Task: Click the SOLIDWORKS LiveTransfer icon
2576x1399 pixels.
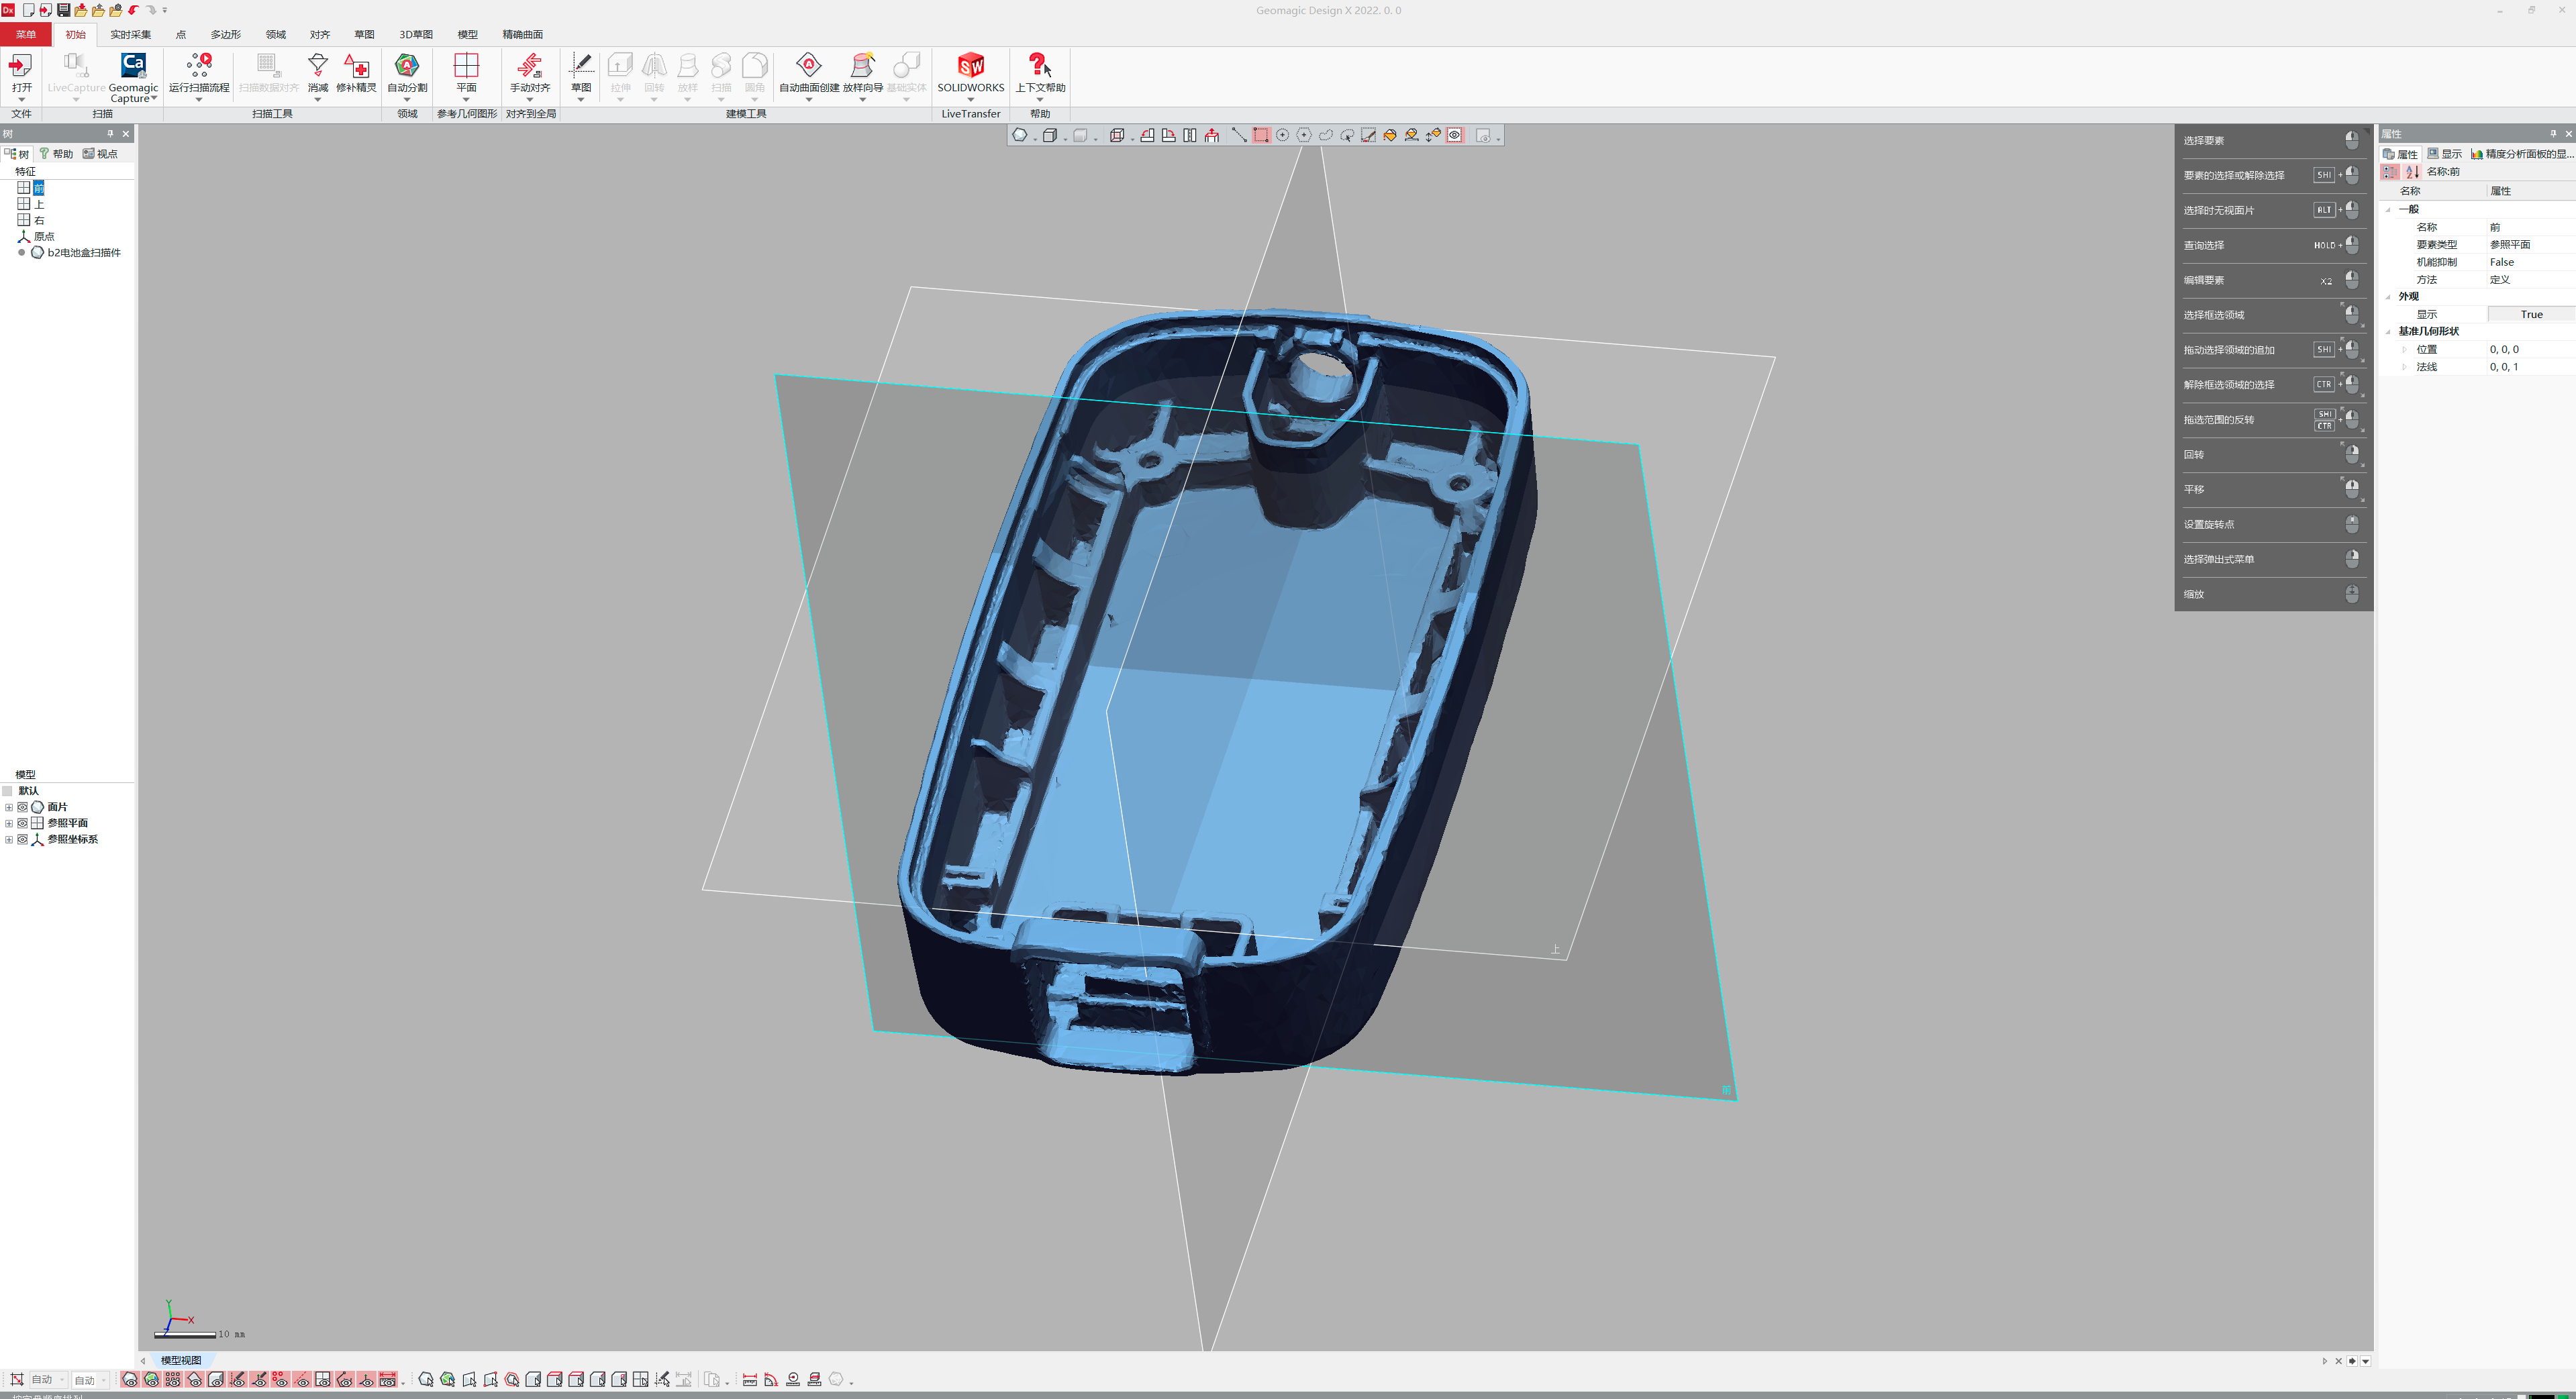Action: [970, 67]
